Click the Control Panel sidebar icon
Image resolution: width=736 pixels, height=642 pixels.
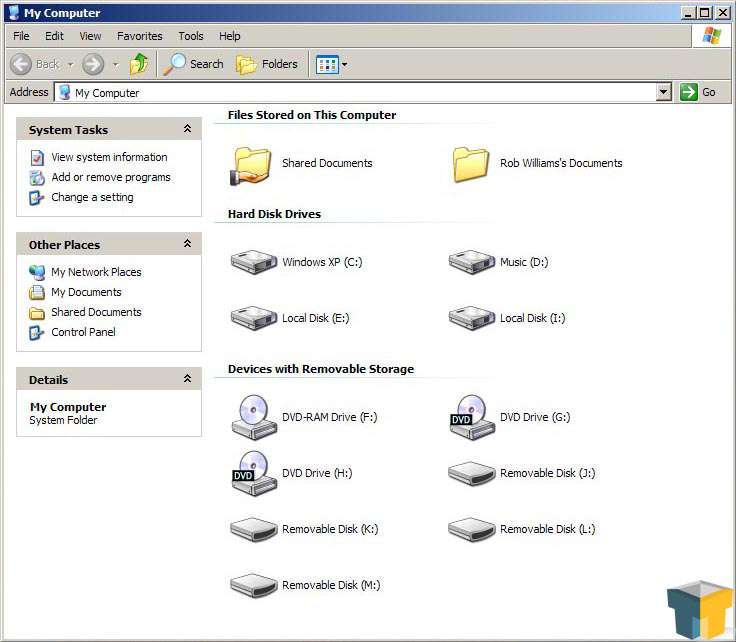pyautogui.click(x=37, y=332)
